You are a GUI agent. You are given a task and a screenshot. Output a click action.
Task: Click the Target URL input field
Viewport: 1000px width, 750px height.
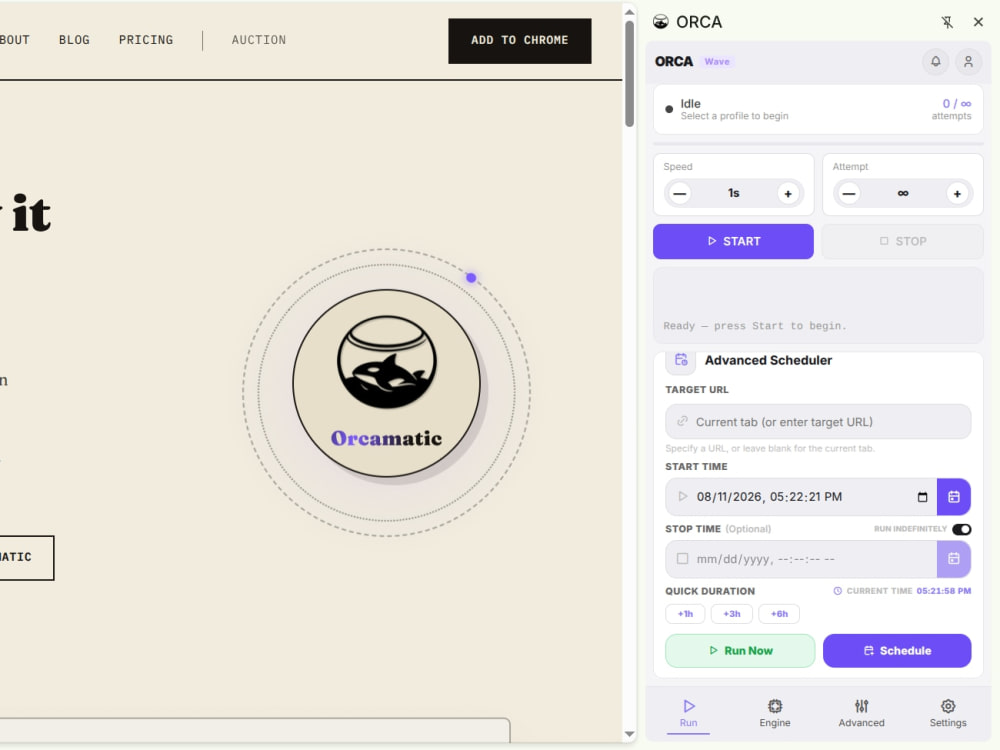click(818, 422)
